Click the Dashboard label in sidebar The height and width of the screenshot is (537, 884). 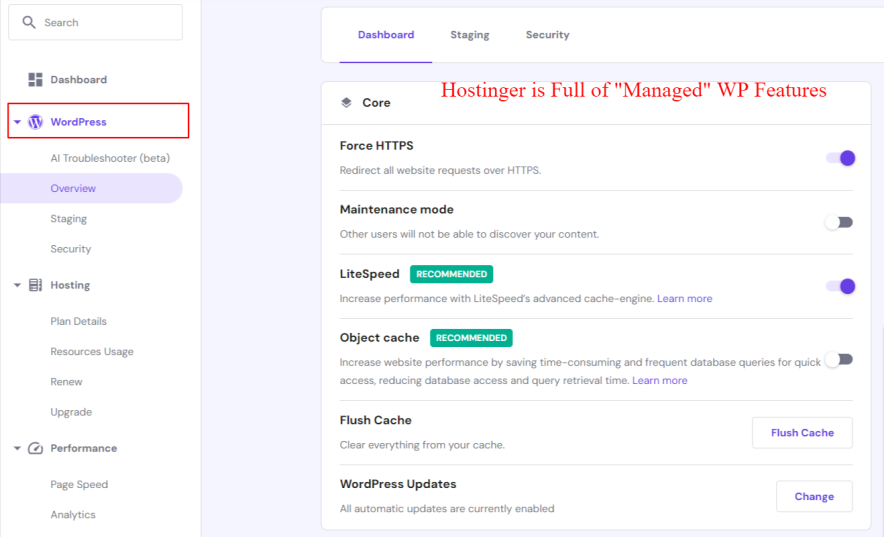78,79
